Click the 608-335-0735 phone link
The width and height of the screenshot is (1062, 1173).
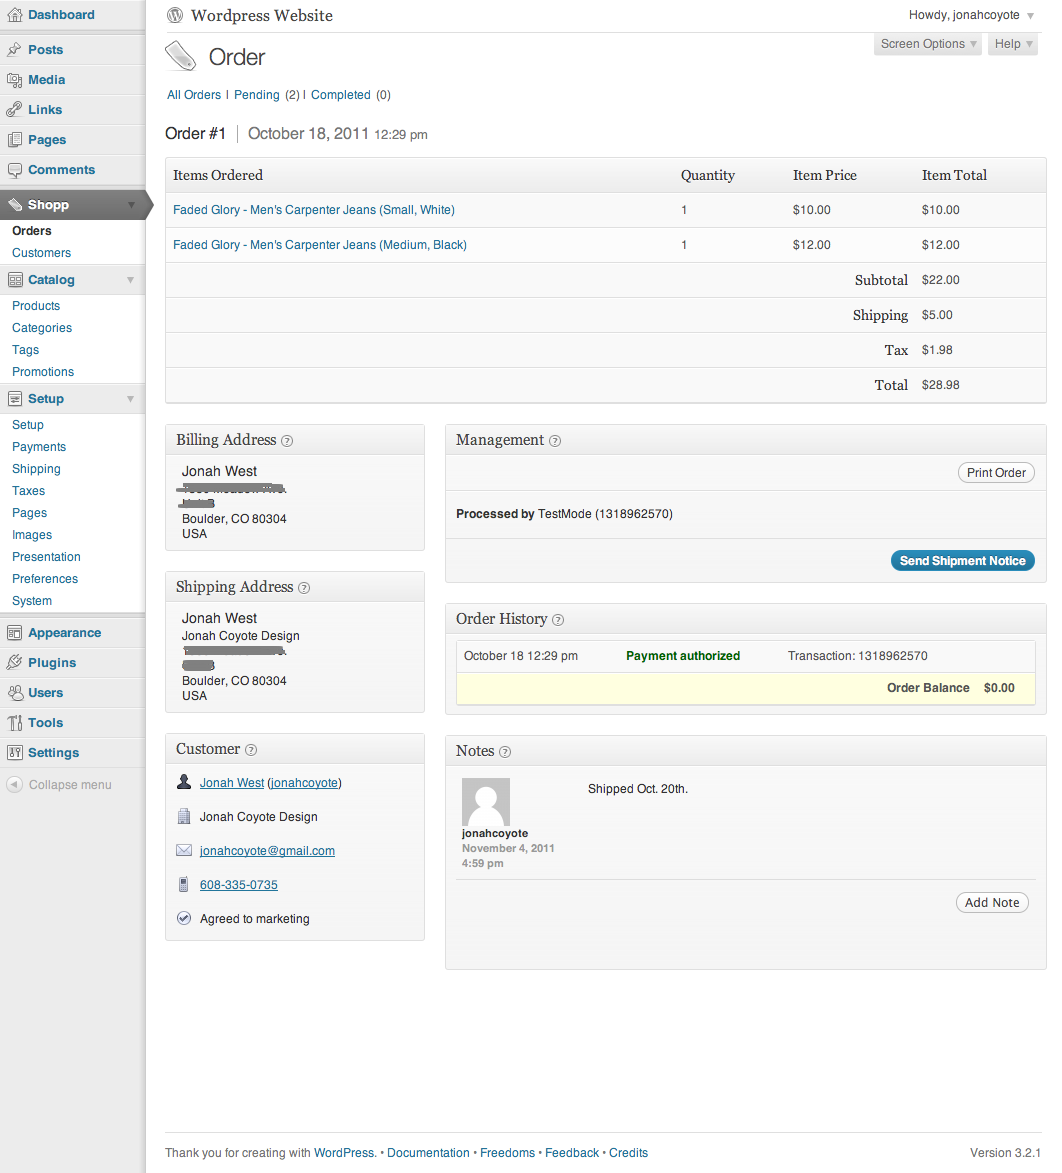(x=239, y=885)
